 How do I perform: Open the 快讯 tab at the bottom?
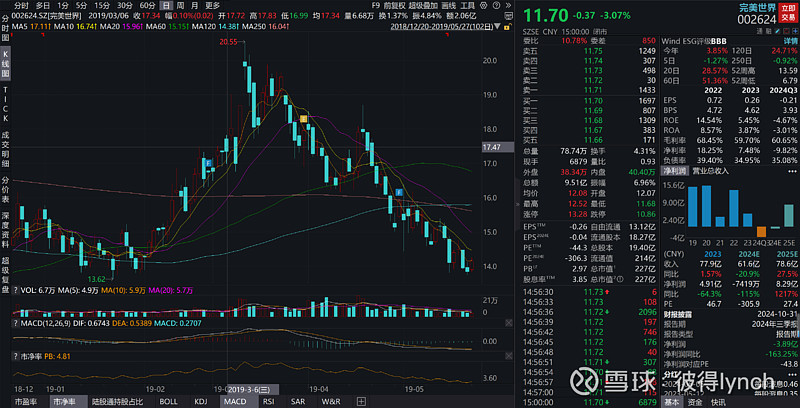[x=717, y=402]
